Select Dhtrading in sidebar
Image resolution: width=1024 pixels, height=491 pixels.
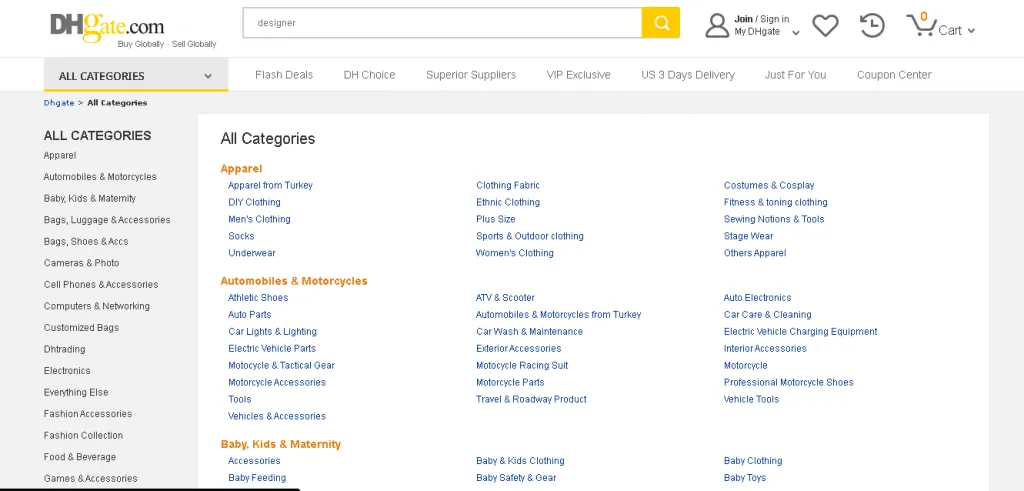[65, 349]
